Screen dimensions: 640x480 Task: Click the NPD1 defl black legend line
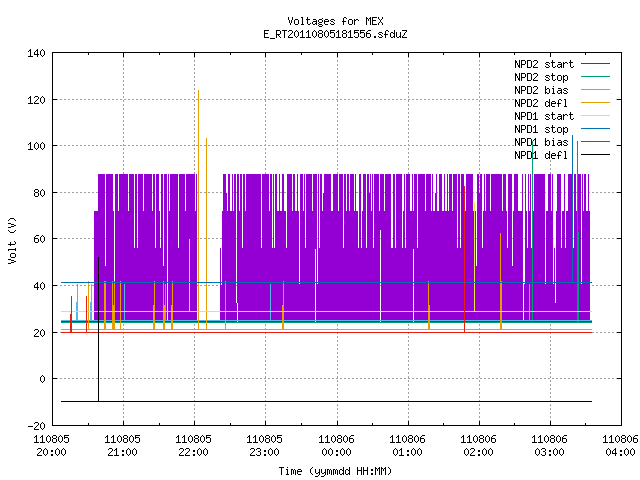595,155
